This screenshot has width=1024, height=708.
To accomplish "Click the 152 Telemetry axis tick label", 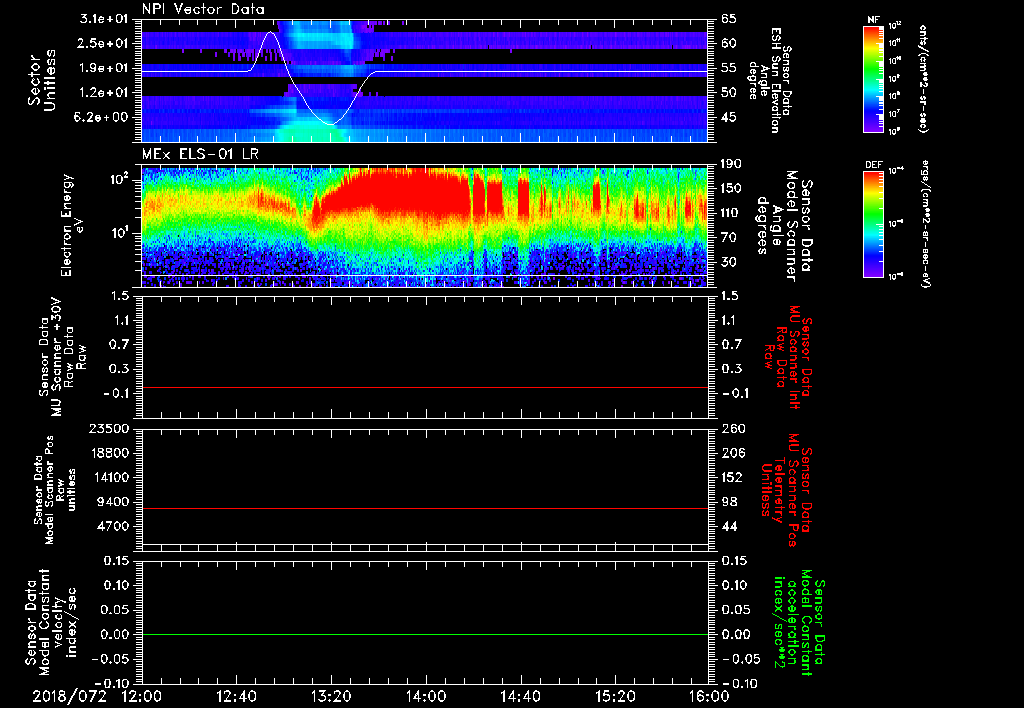I will click(x=732, y=477).
